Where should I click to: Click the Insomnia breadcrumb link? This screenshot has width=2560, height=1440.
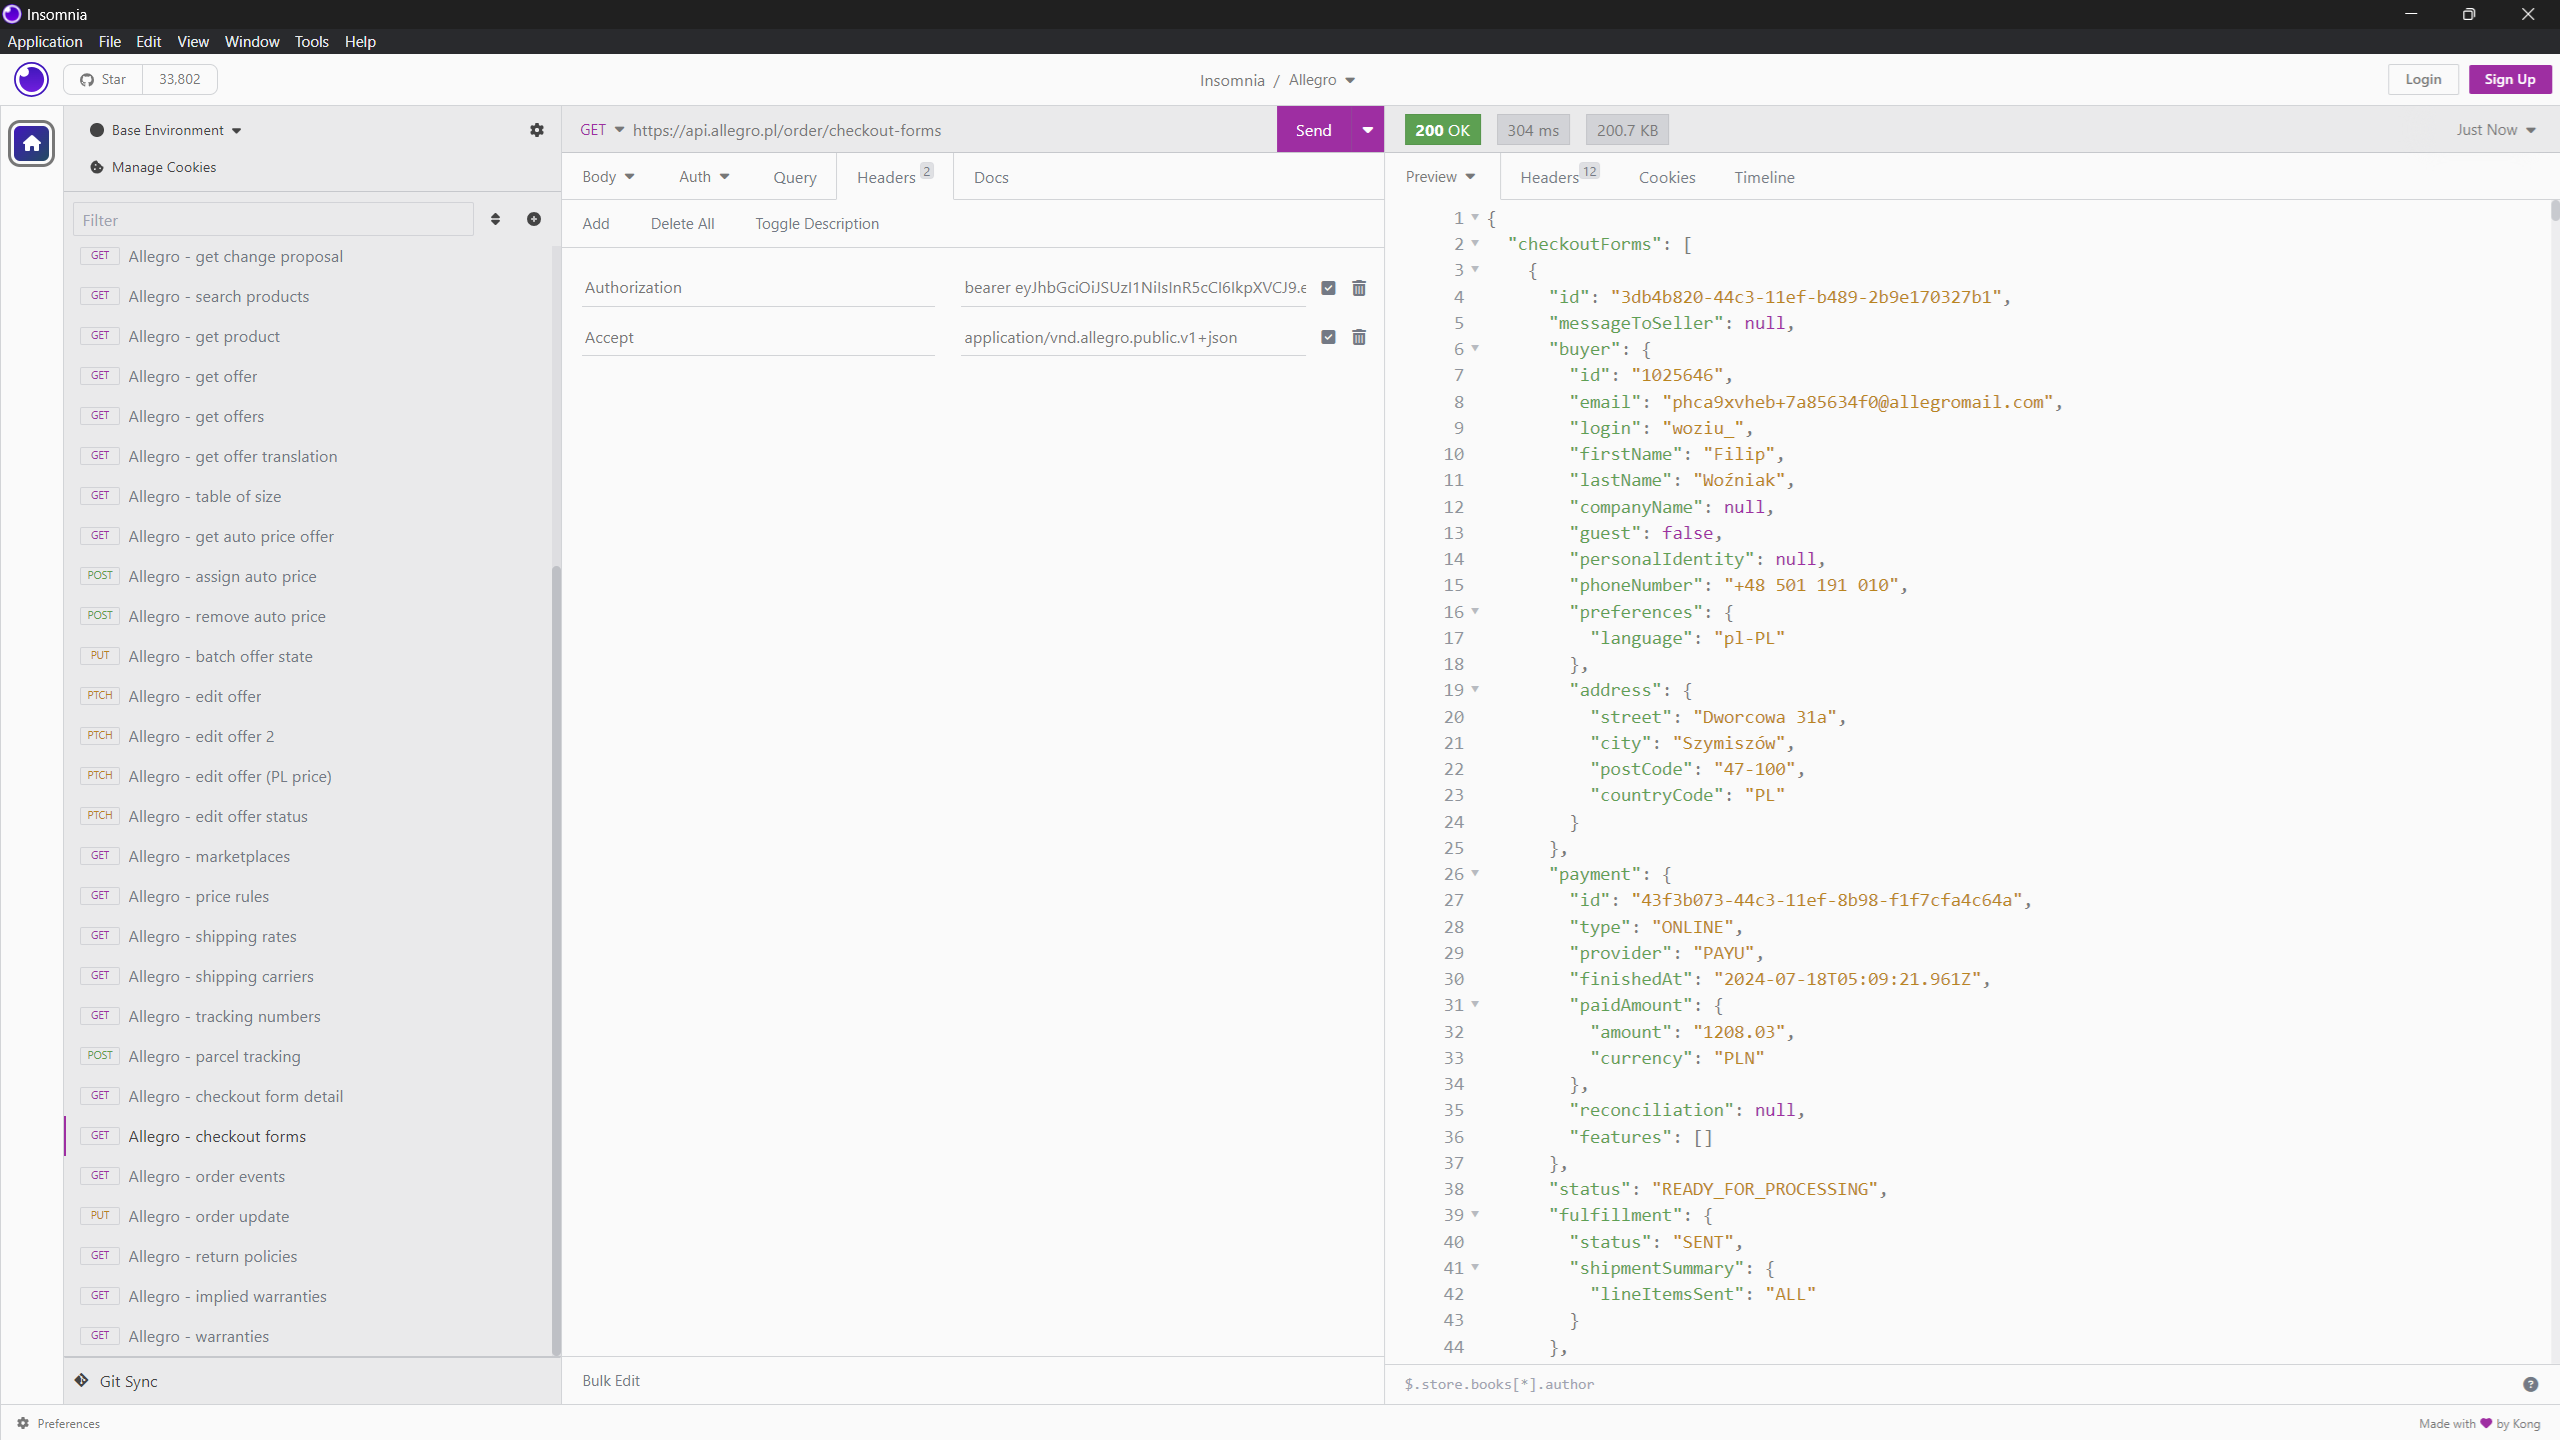(1232, 80)
